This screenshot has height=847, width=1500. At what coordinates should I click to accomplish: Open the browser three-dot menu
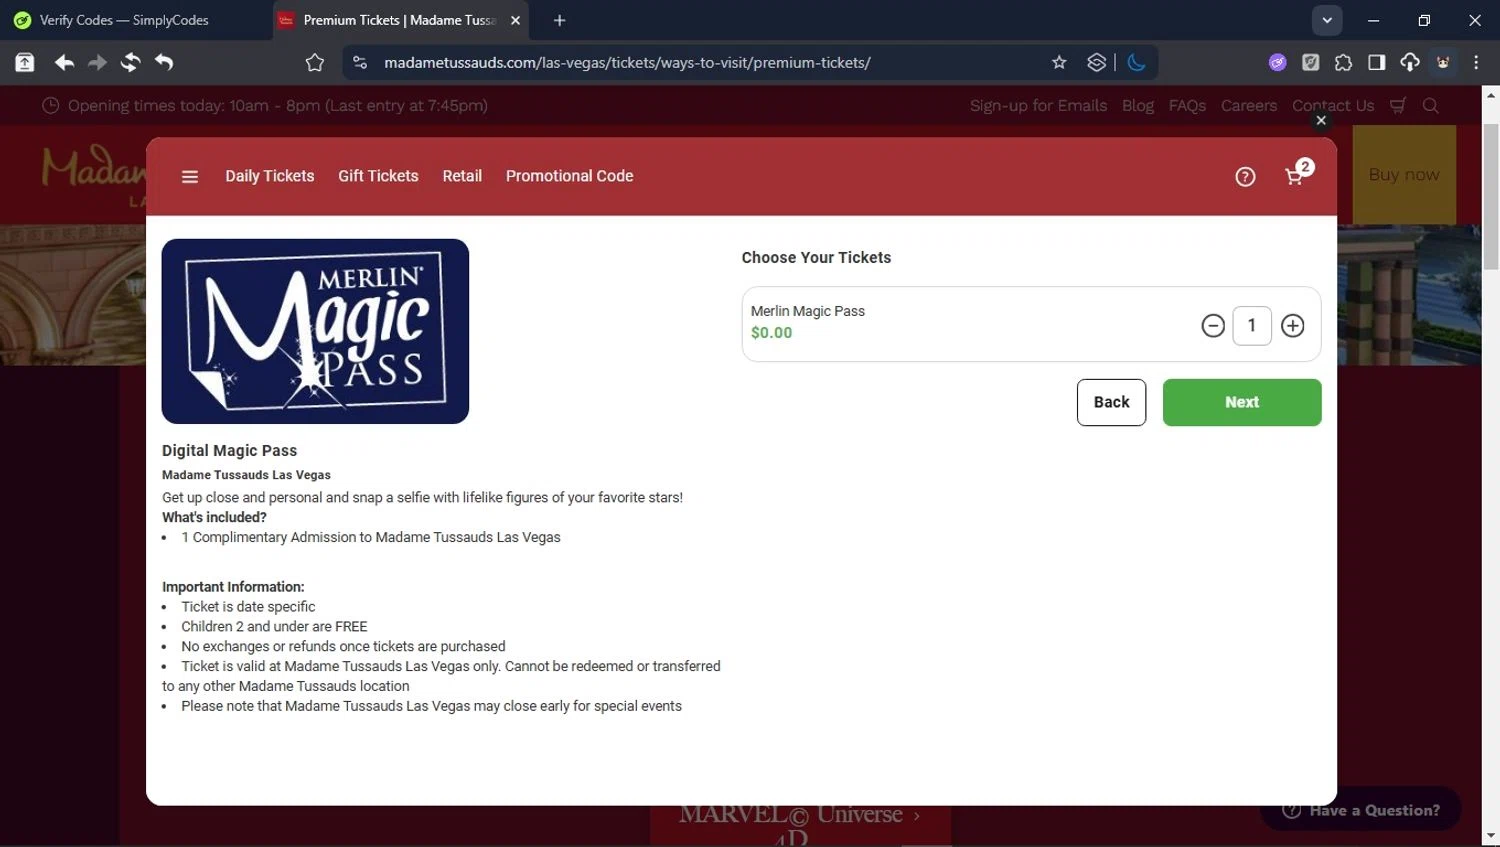click(x=1476, y=62)
